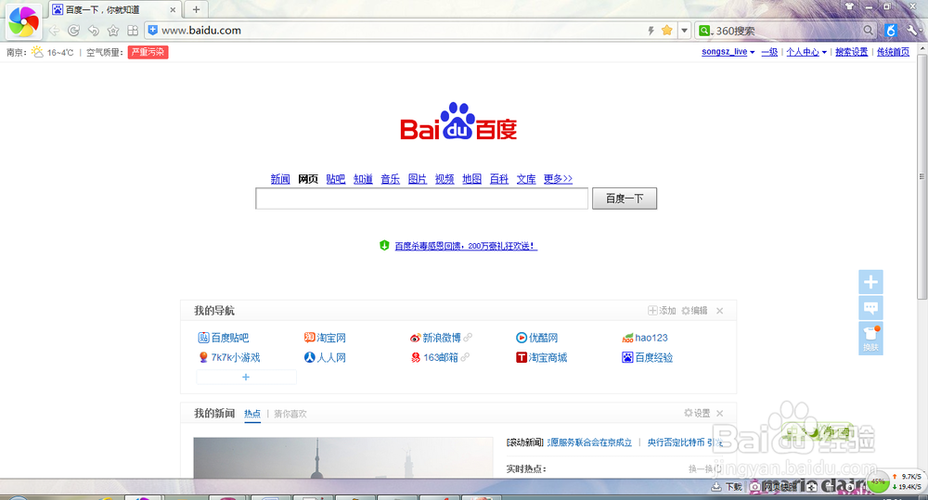Viewport: 928px width, 500px height.
Task: Click 编辑 in 我的导航 panel
Action: 694,311
